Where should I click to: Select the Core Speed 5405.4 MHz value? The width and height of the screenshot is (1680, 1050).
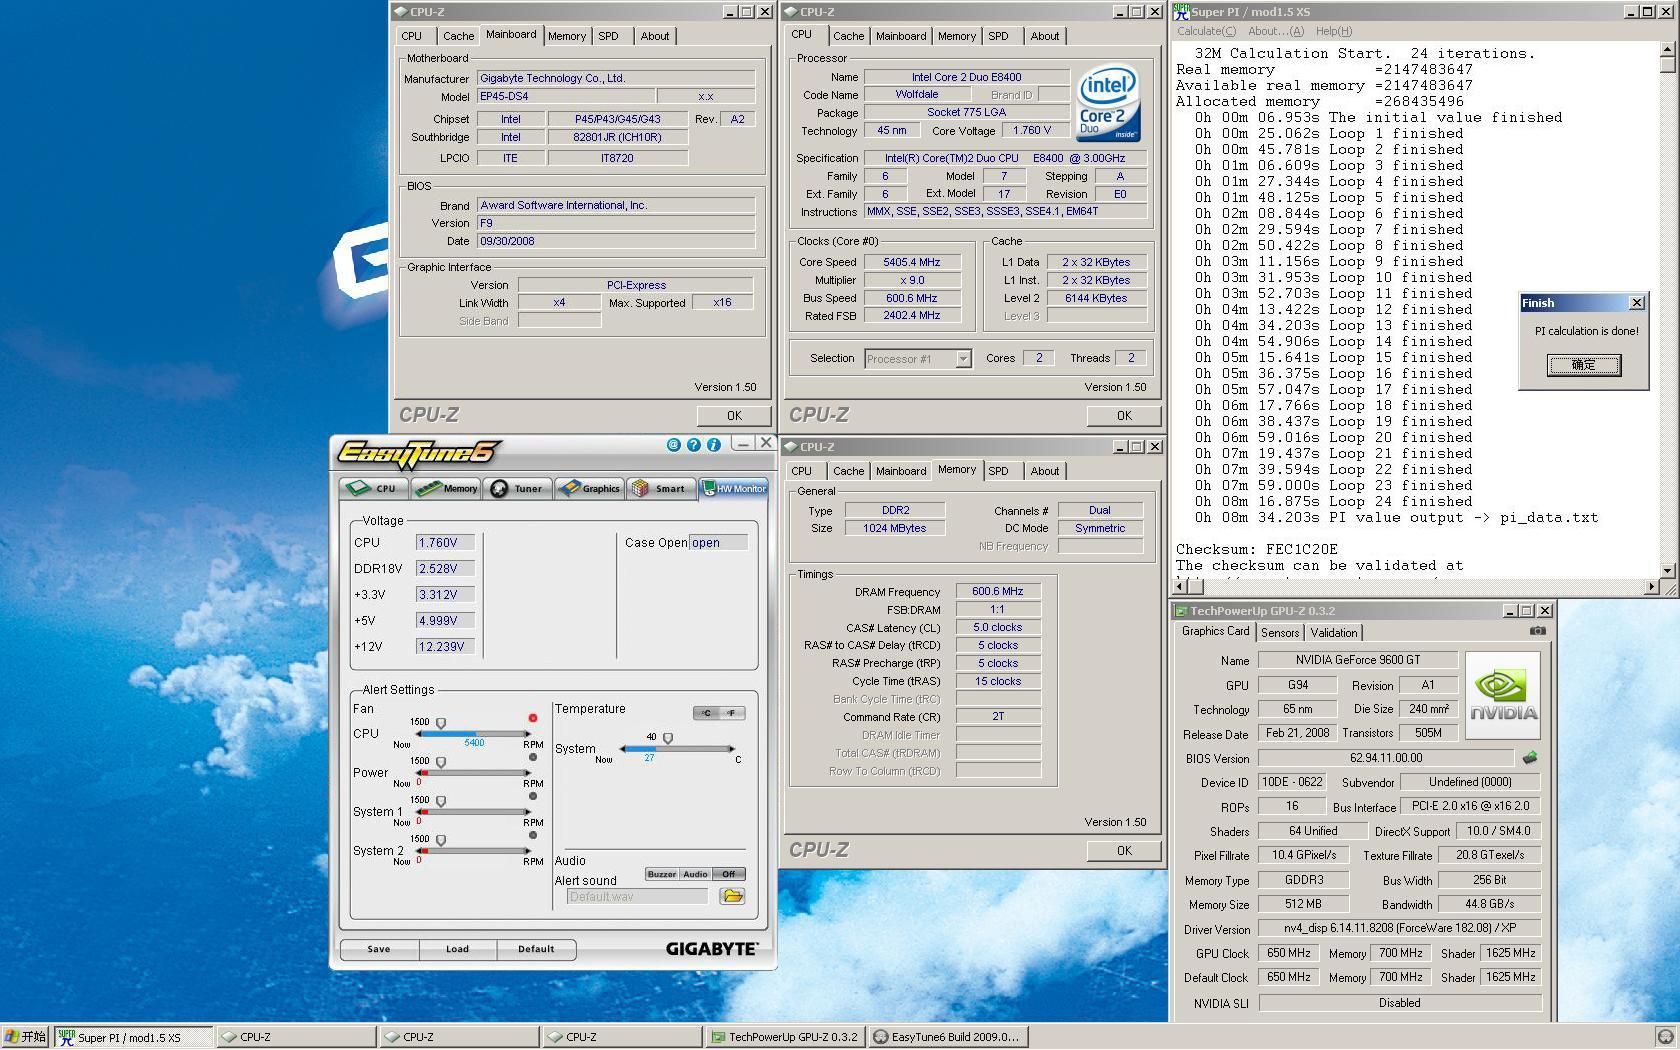[x=912, y=262]
